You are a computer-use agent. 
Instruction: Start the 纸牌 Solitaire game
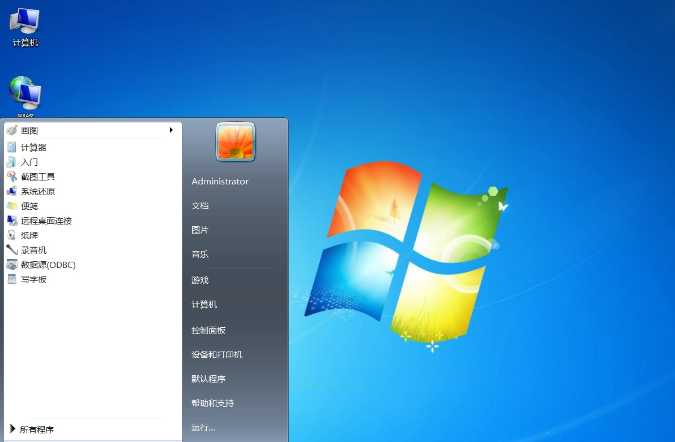22,235
